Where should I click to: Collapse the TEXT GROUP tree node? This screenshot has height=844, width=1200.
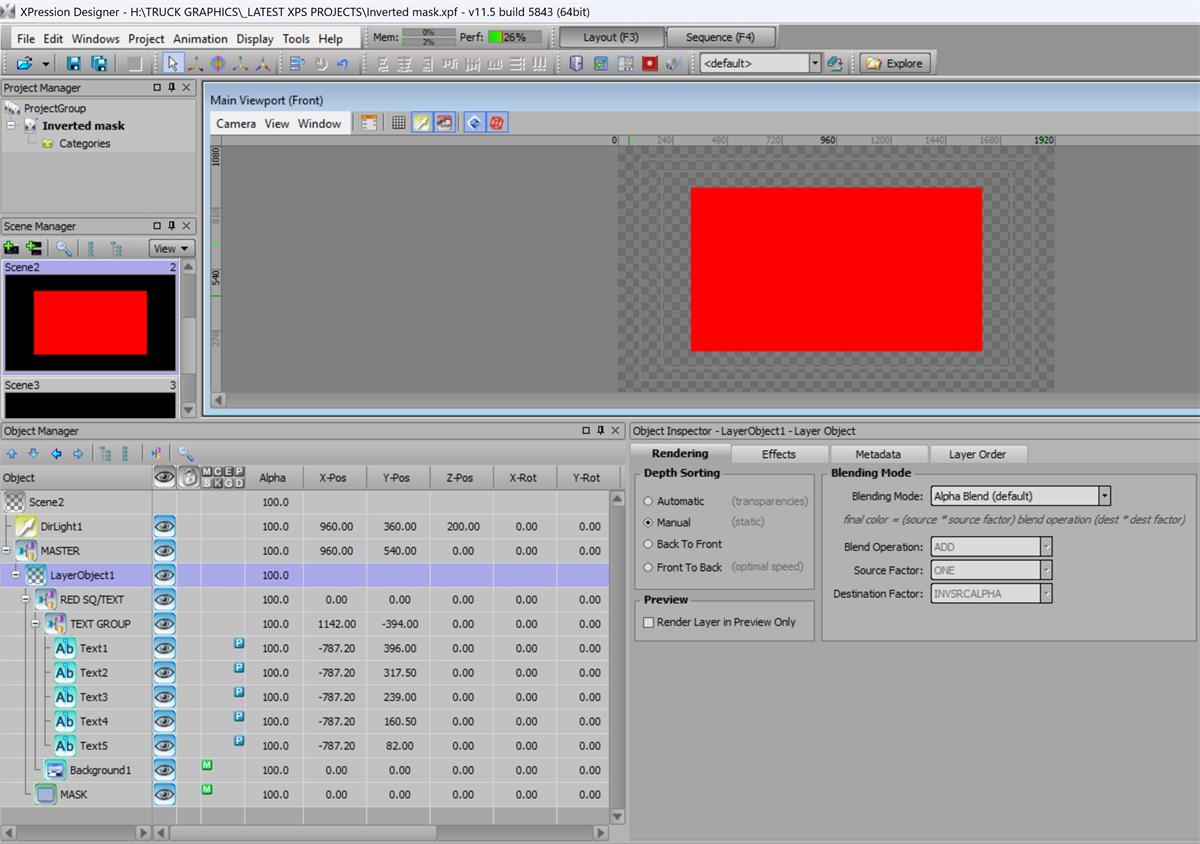click(x=35, y=624)
